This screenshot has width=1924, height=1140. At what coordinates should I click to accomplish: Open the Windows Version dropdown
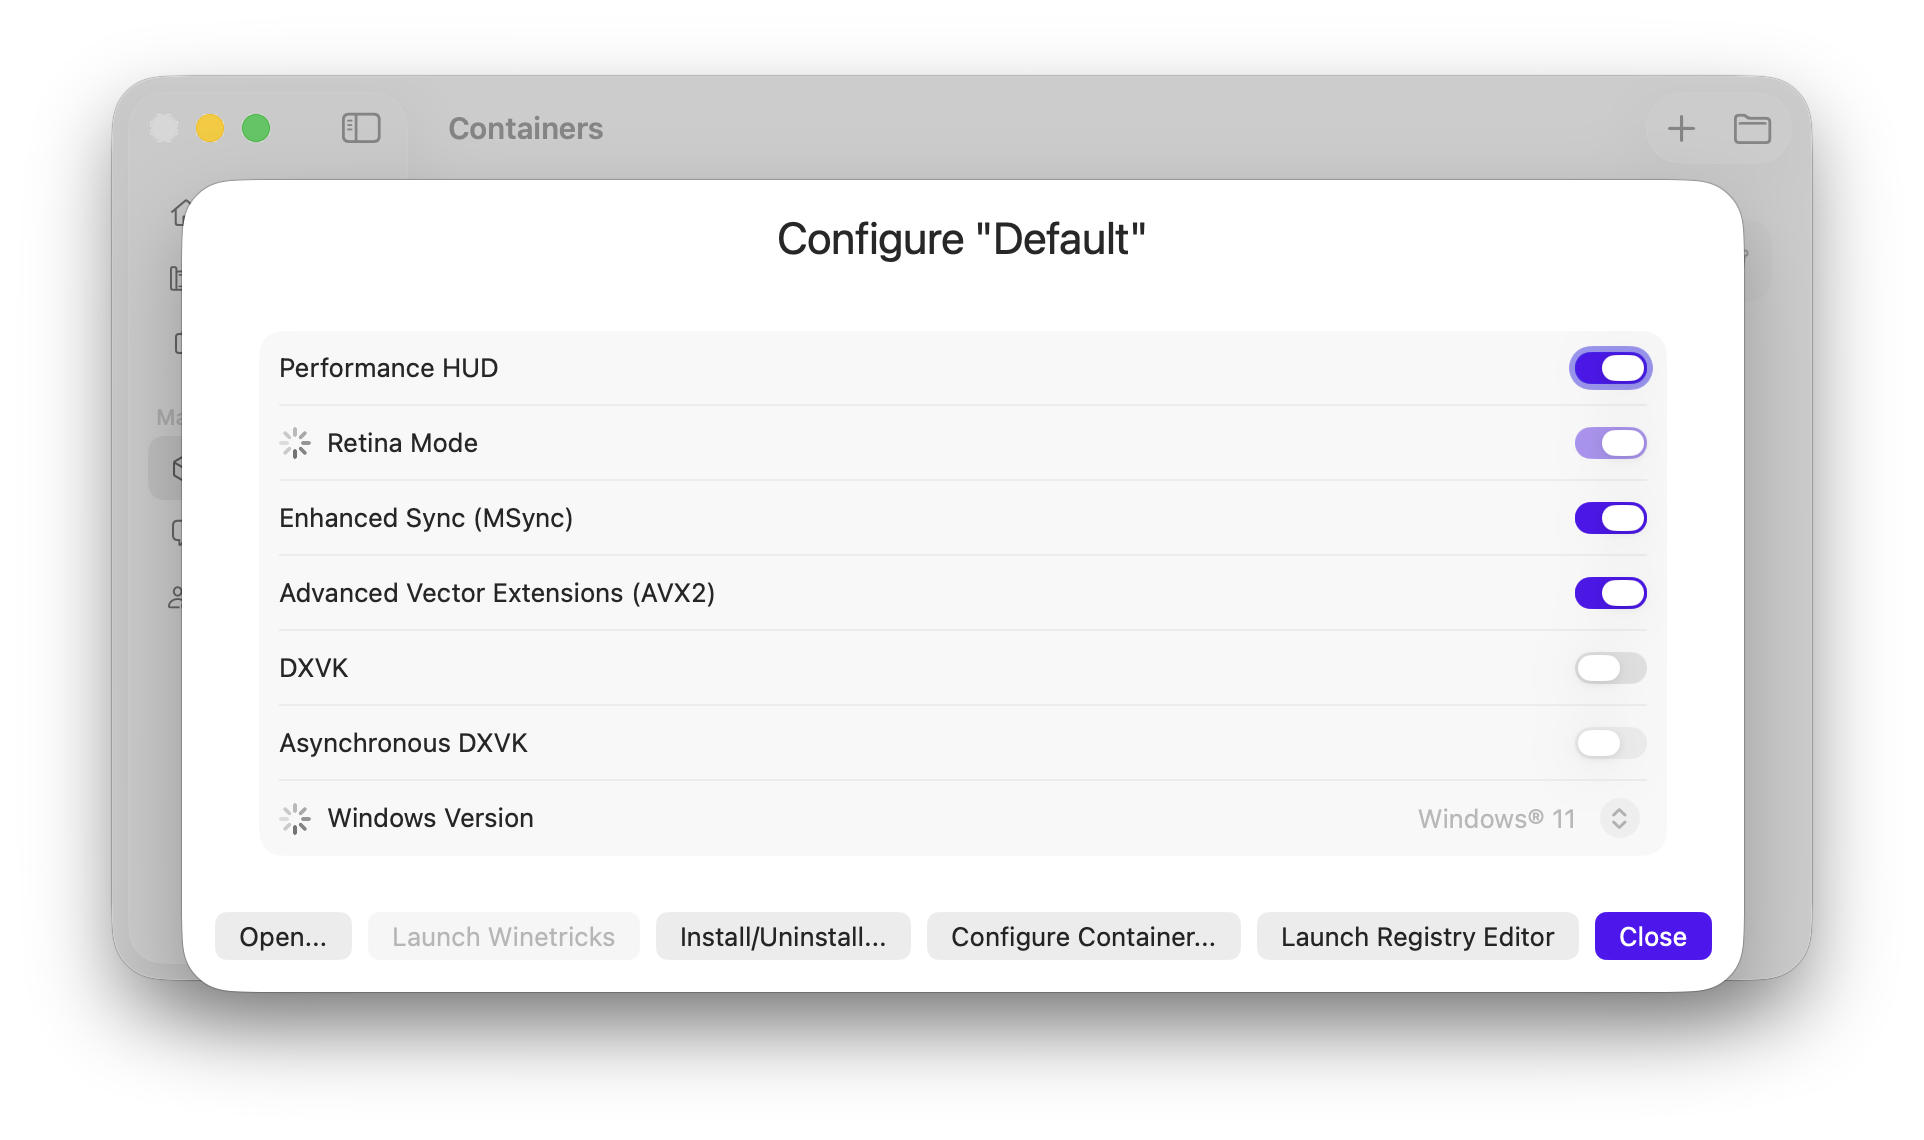coord(1618,819)
